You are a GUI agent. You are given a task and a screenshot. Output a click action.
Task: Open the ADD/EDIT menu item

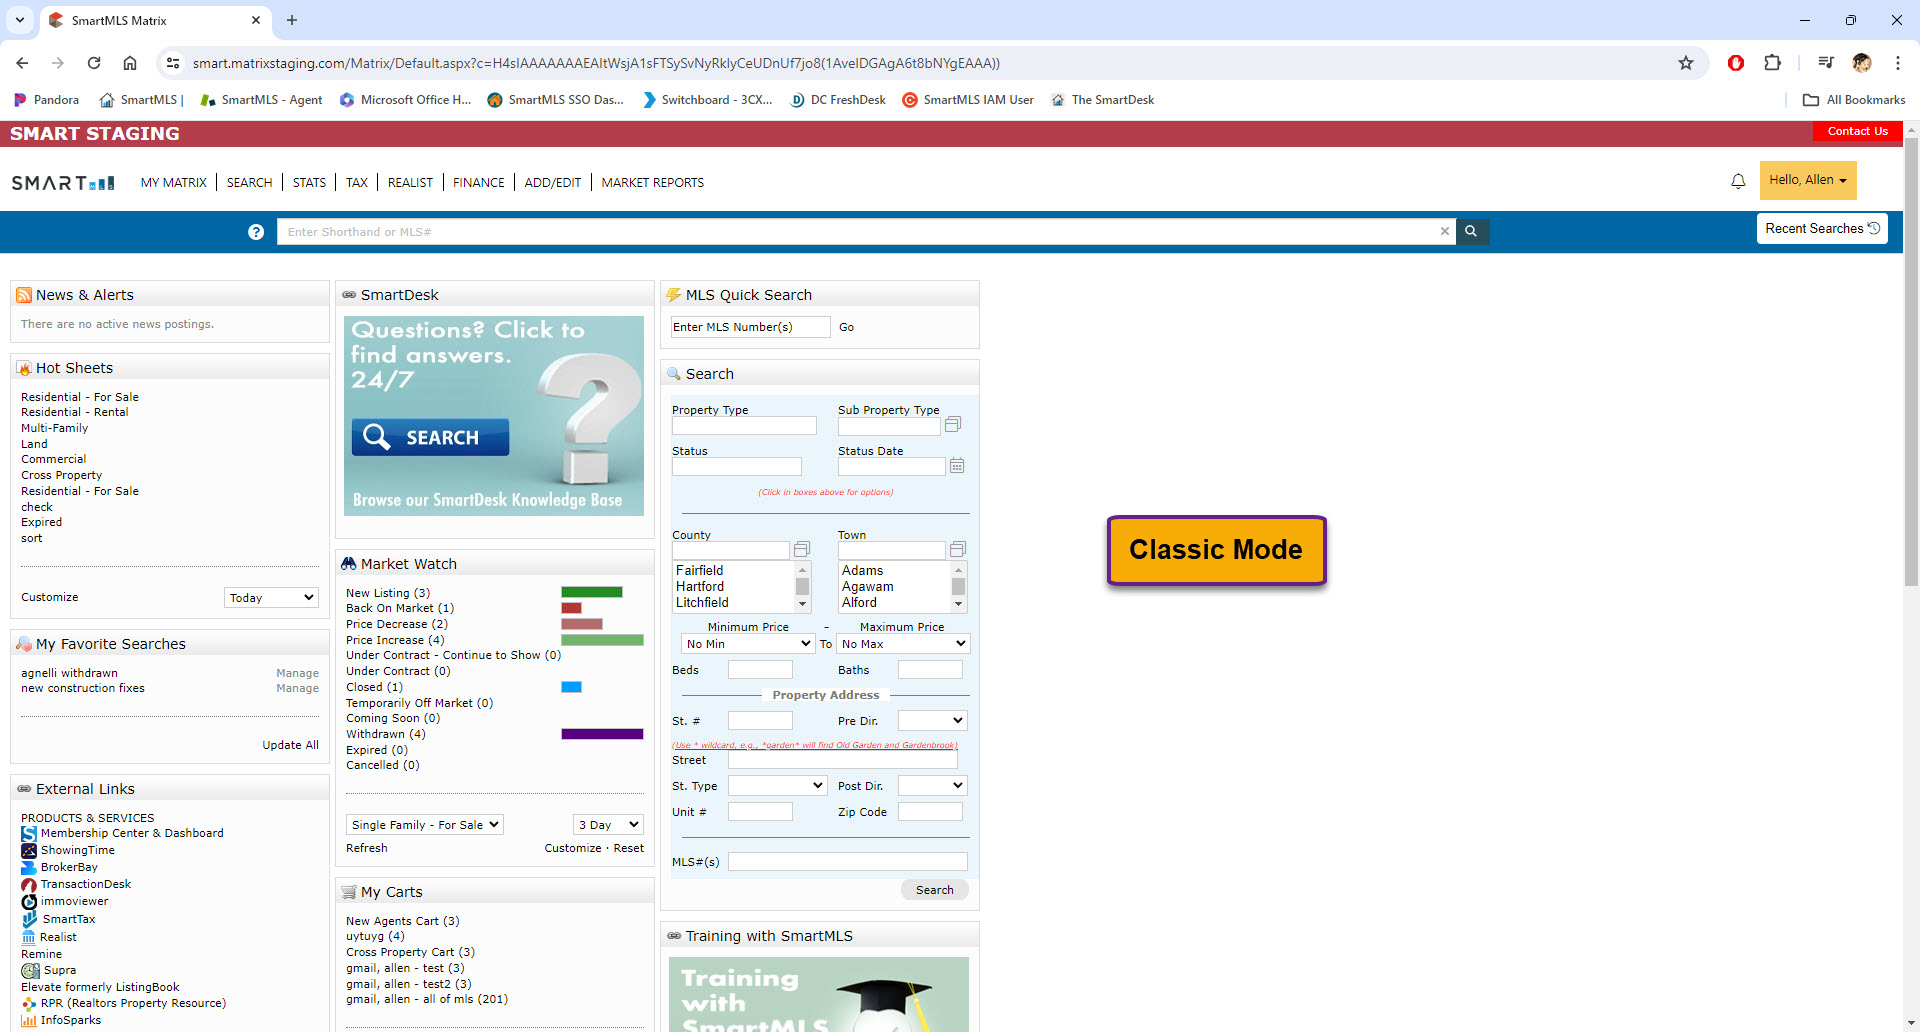[552, 183]
